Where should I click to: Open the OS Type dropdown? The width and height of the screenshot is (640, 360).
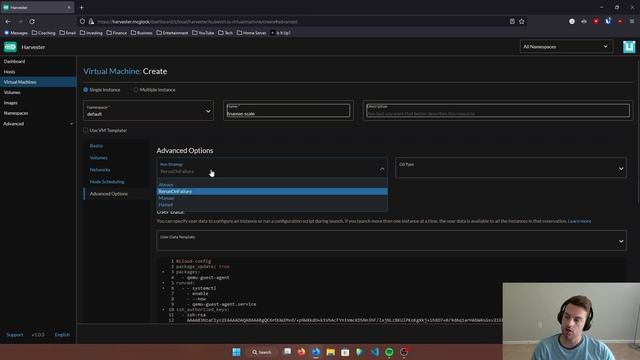(x=511, y=168)
